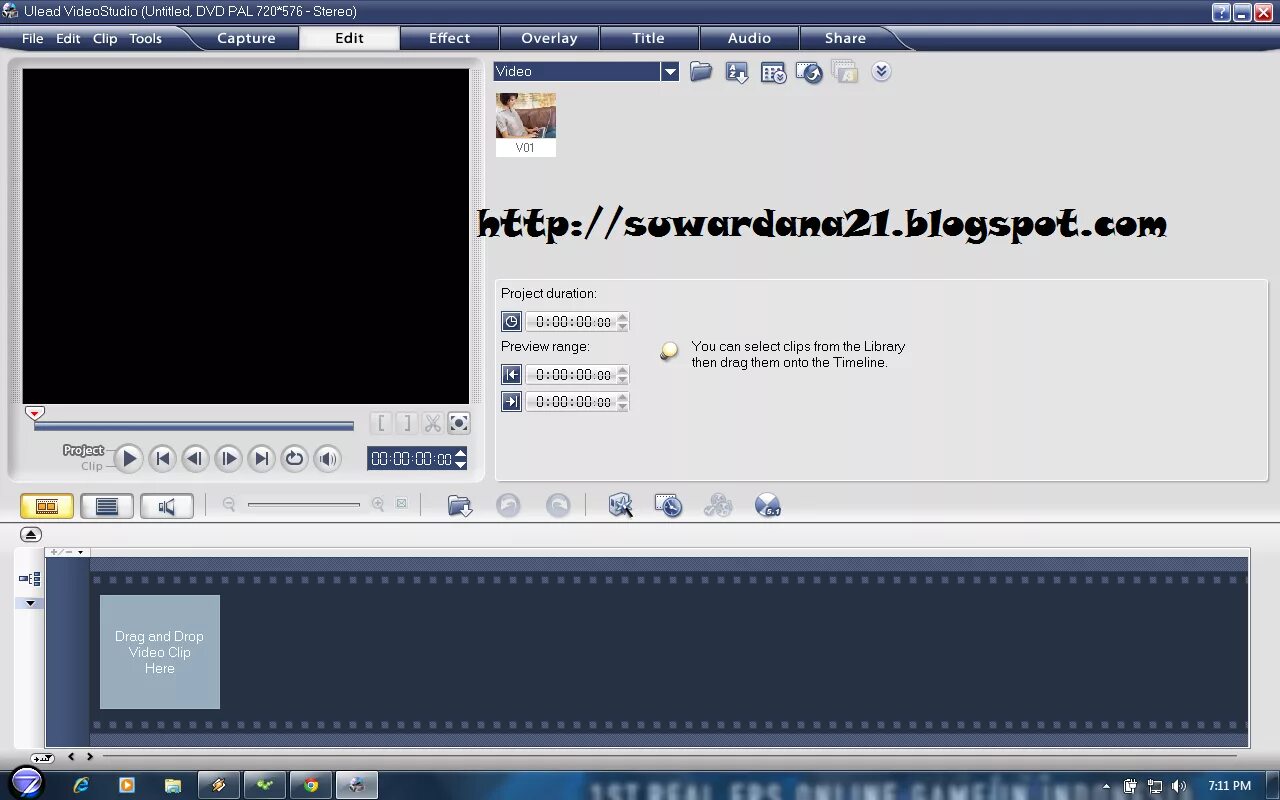This screenshot has height=800, width=1280.
Task: Adjust the Project duration timecode stepper
Action: click(x=623, y=322)
